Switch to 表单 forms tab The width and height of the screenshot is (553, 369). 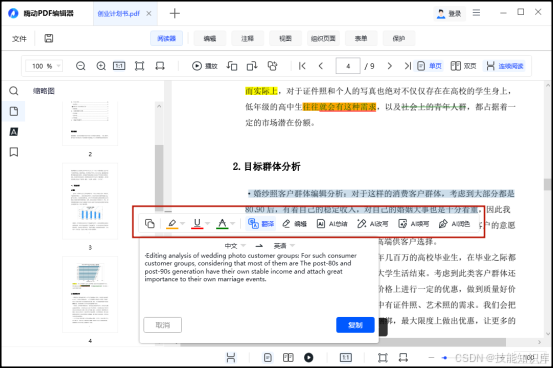[x=361, y=38]
